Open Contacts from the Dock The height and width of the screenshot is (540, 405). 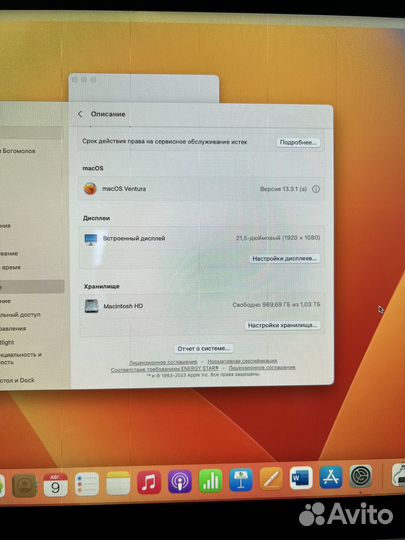24,485
